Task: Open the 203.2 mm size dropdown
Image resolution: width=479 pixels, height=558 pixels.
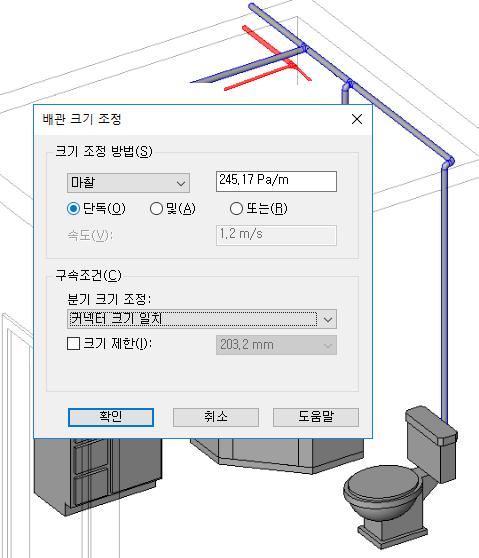Action: [276, 345]
